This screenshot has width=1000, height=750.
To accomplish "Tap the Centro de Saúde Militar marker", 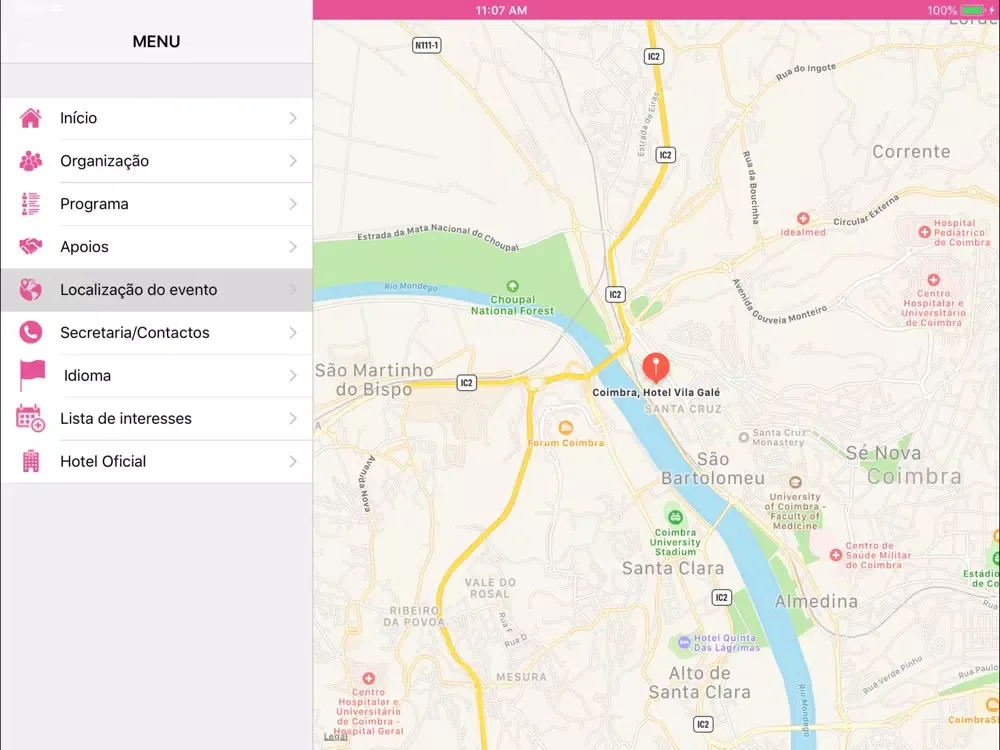I will point(835,555).
